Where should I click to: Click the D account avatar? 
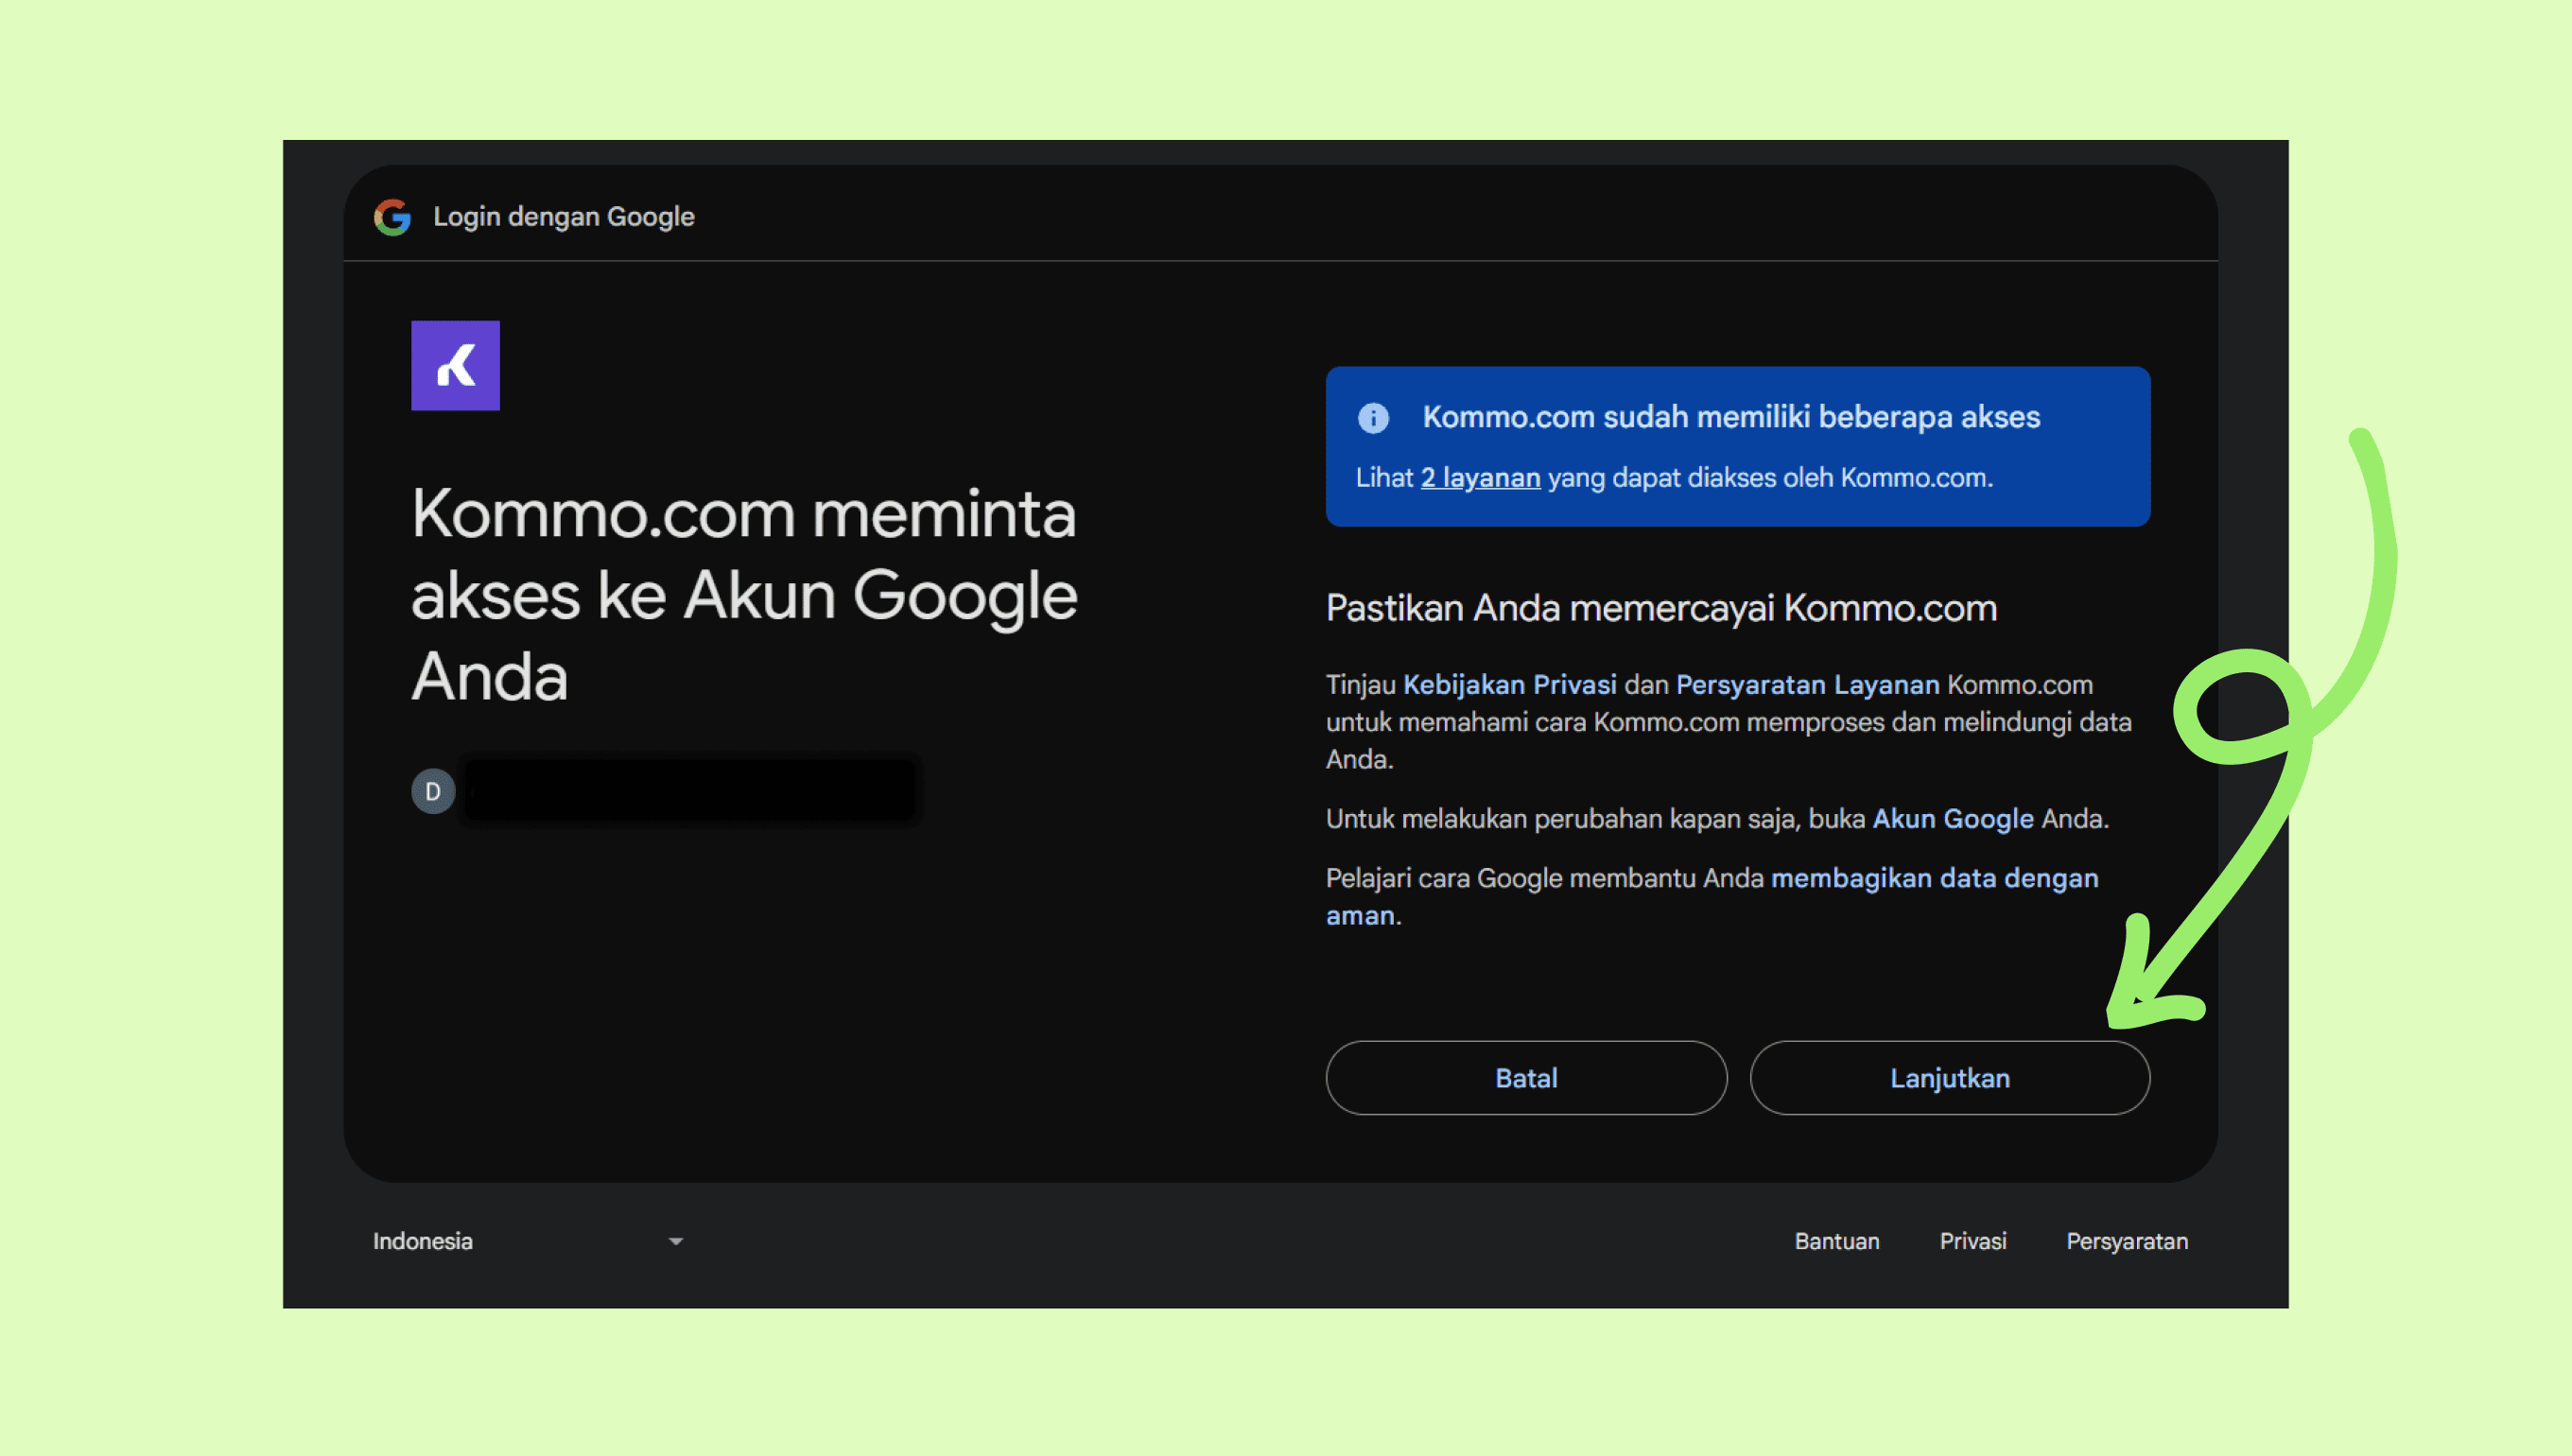coord(433,791)
